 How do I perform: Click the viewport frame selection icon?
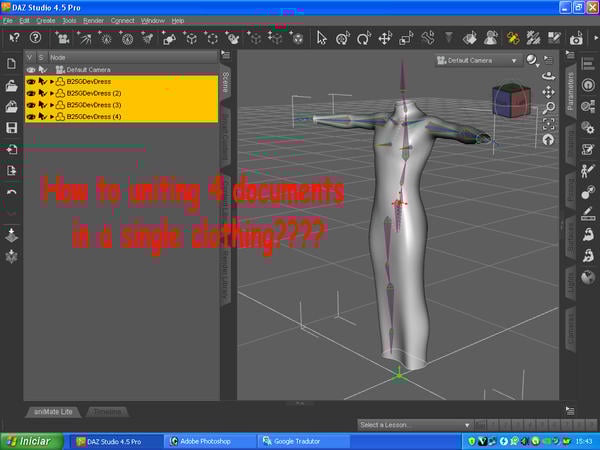[x=548, y=124]
